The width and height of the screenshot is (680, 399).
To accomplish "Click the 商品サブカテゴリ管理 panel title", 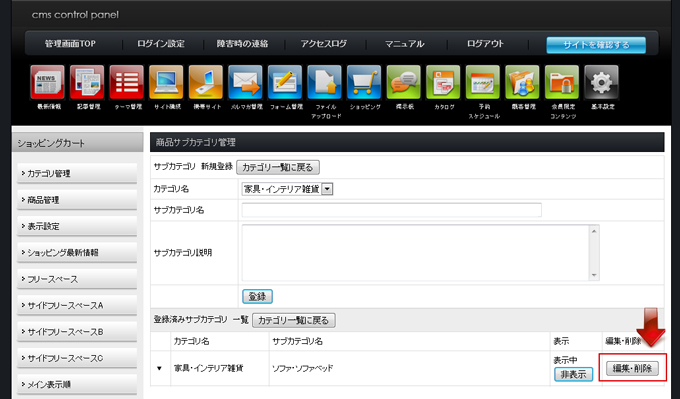I will 196,142.
